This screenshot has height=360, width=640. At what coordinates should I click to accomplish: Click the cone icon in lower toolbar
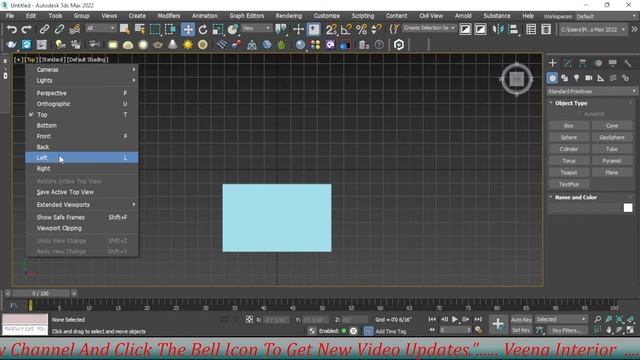(173, 44)
